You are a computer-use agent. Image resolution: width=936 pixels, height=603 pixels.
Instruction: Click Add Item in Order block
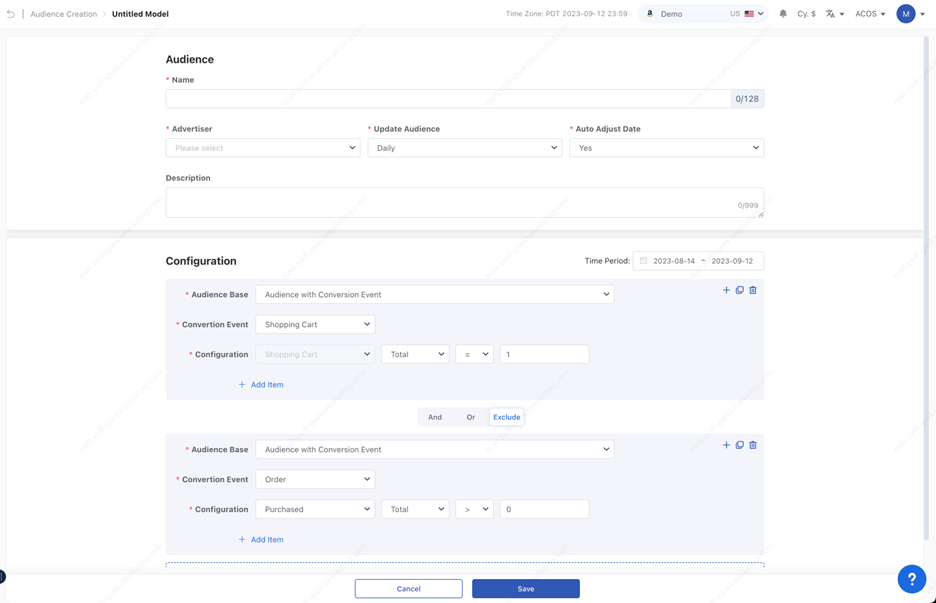click(261, 539)
